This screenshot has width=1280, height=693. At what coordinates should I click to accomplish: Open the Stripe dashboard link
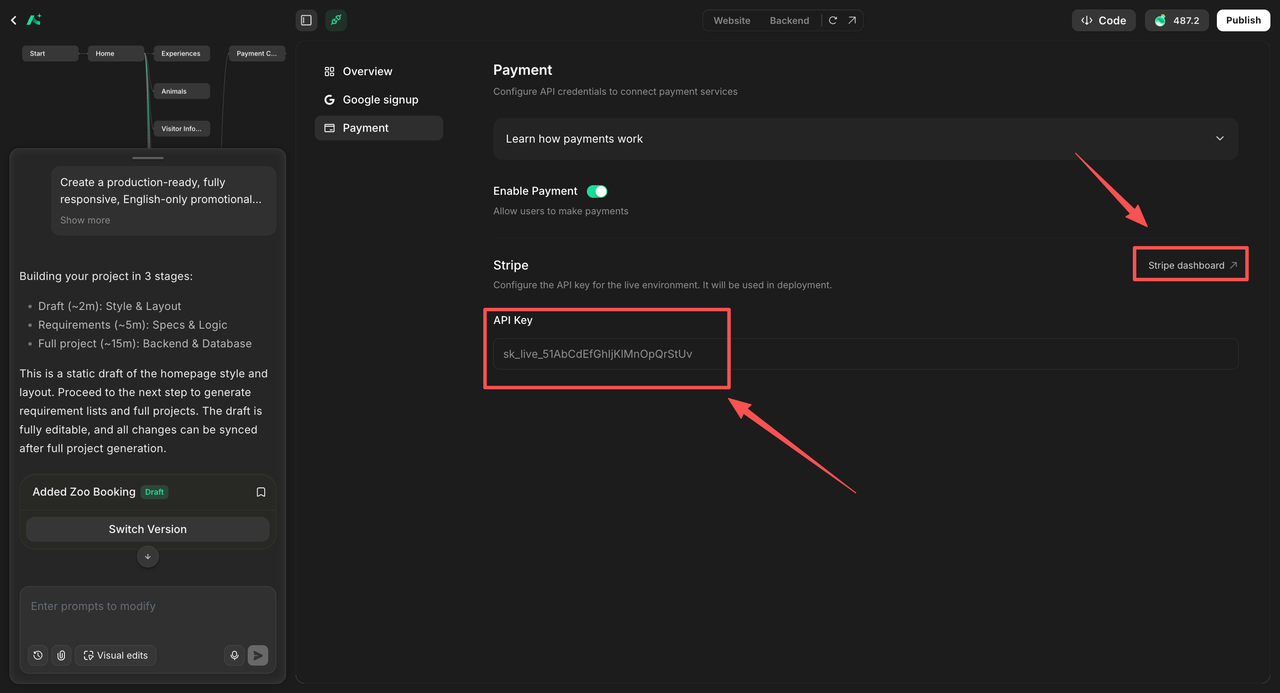click(1192, 265)
